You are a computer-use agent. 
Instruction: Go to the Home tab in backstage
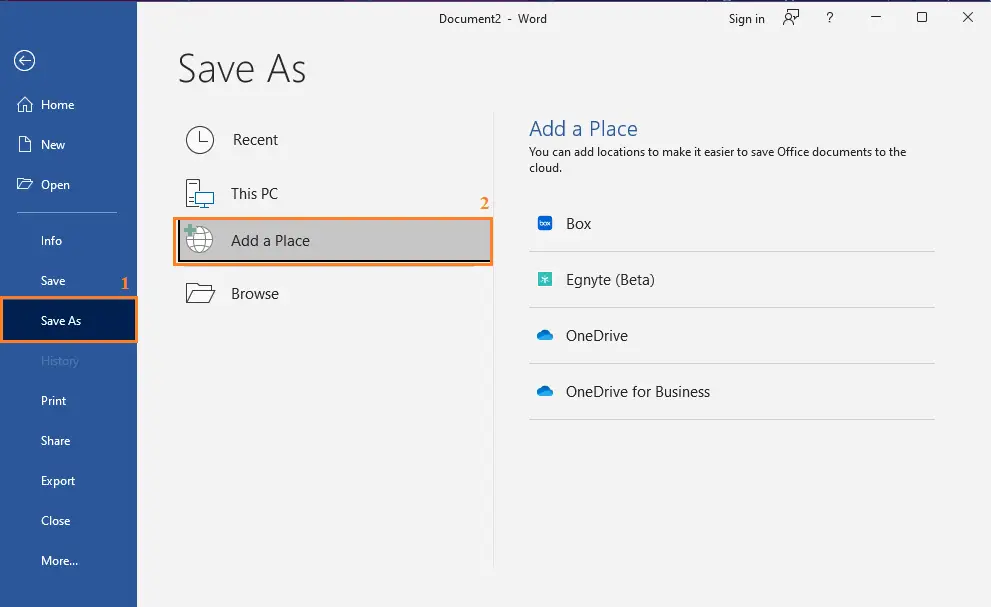[68, 104]
